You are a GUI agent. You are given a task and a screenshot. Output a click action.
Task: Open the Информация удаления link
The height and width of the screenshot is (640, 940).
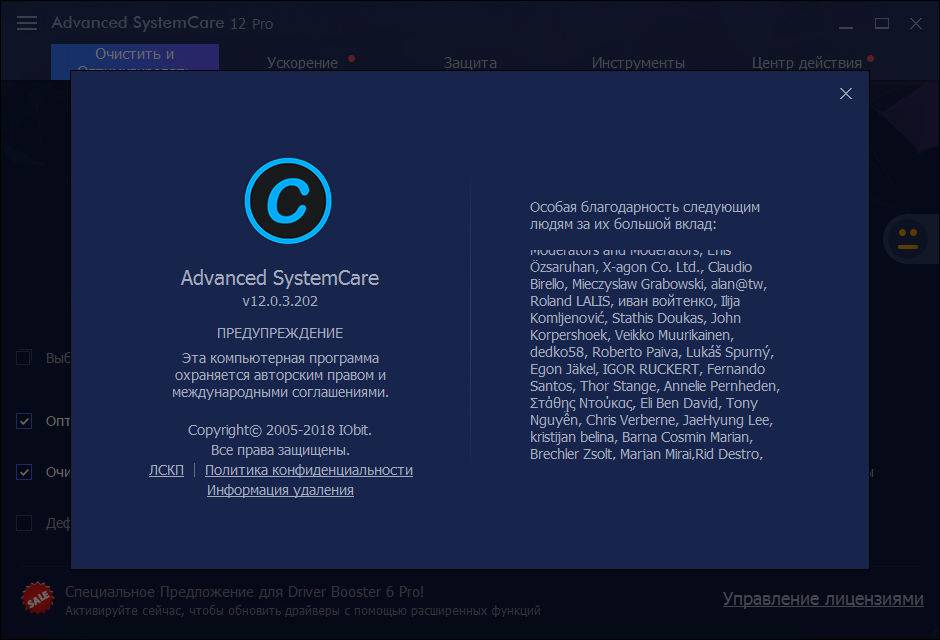pos(280,490)
